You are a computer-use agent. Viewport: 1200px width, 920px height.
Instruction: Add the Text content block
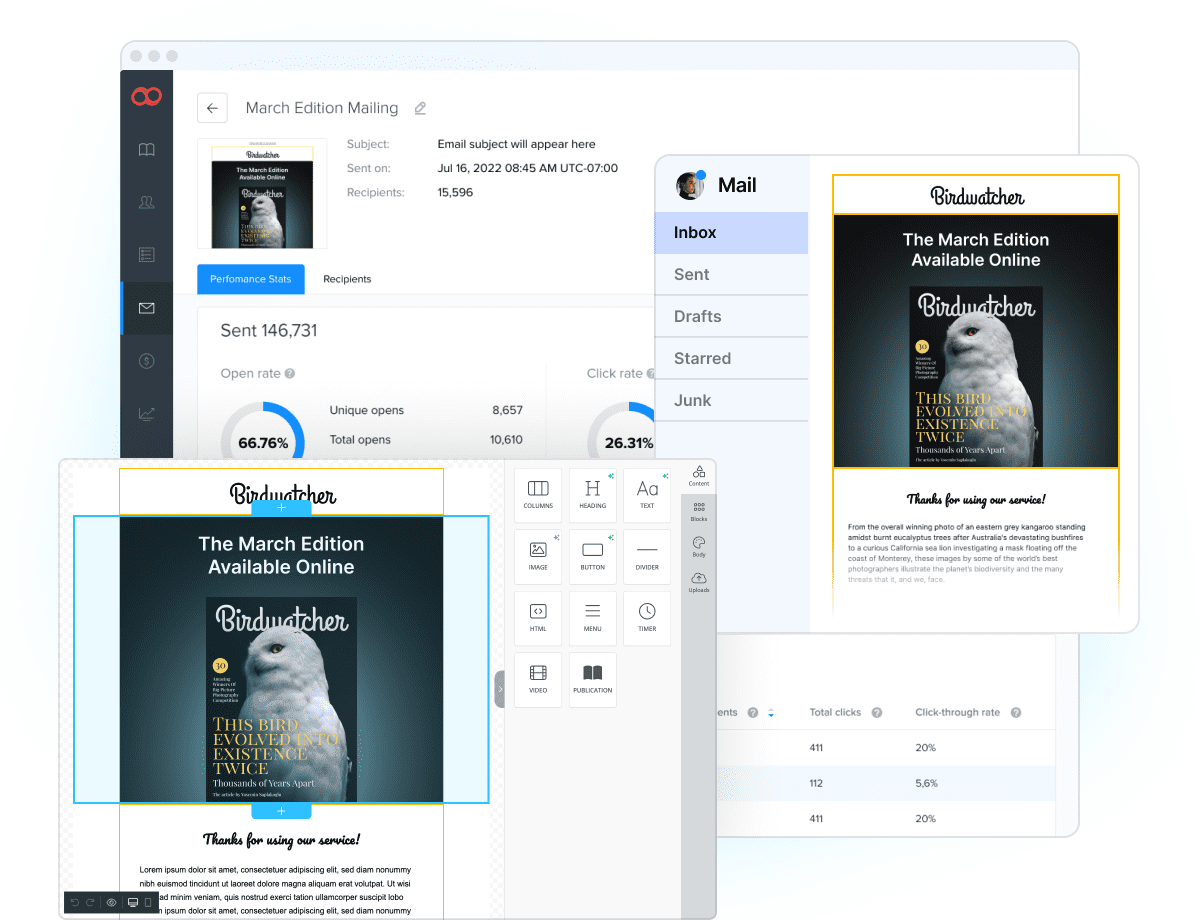[647, 494]
